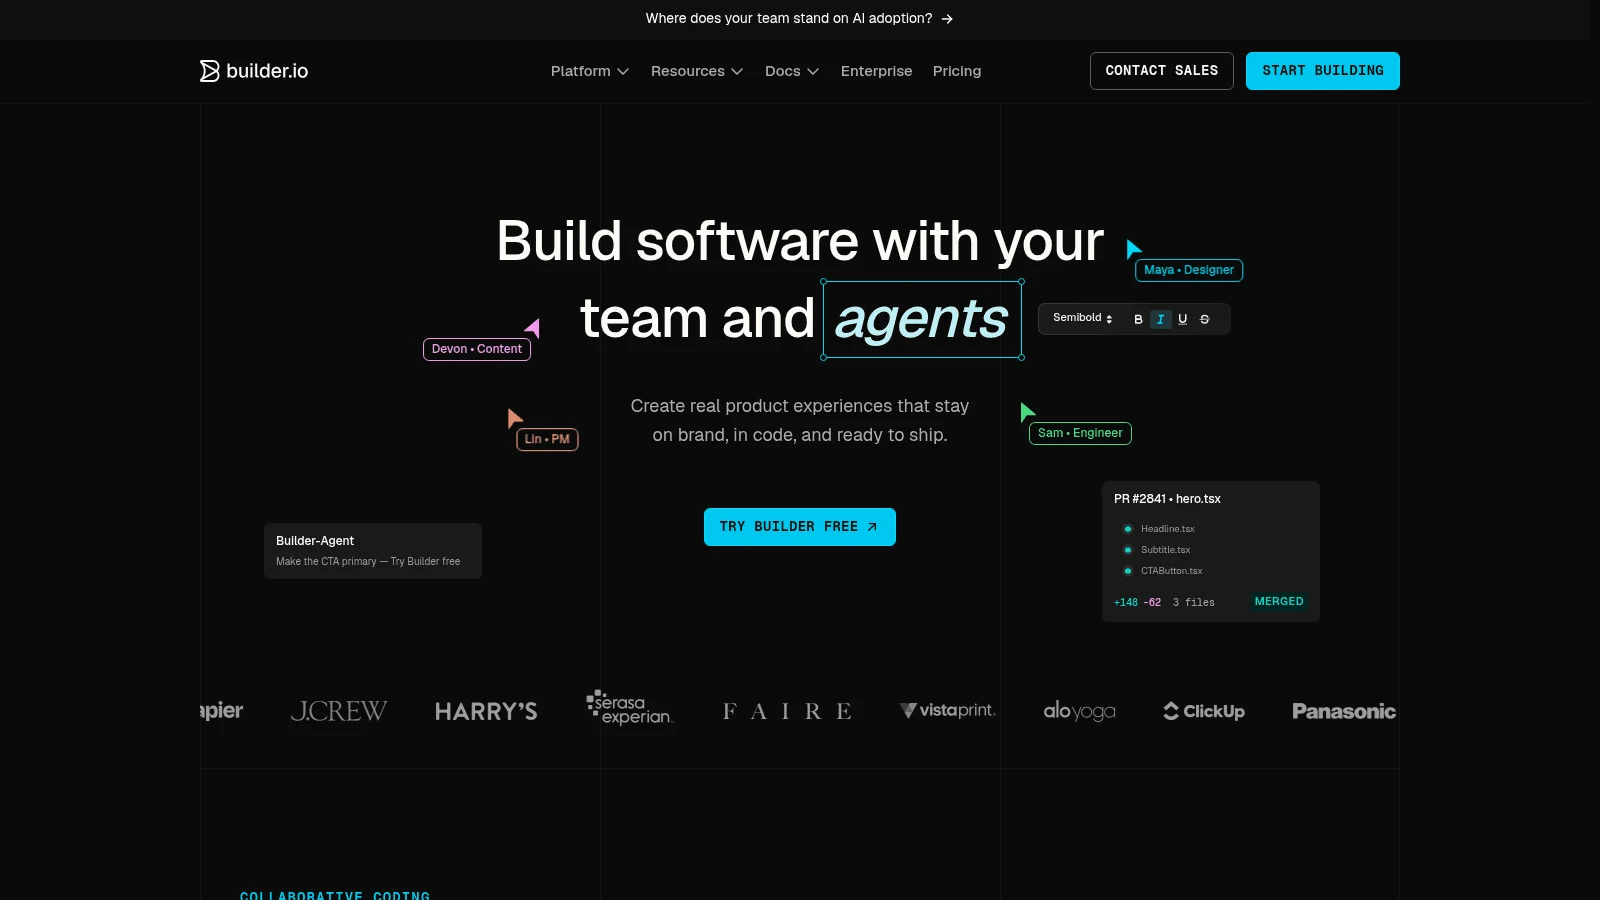Click the Faire logo
The width and height of the screenshot is (1600, 900).
point(787,711)
